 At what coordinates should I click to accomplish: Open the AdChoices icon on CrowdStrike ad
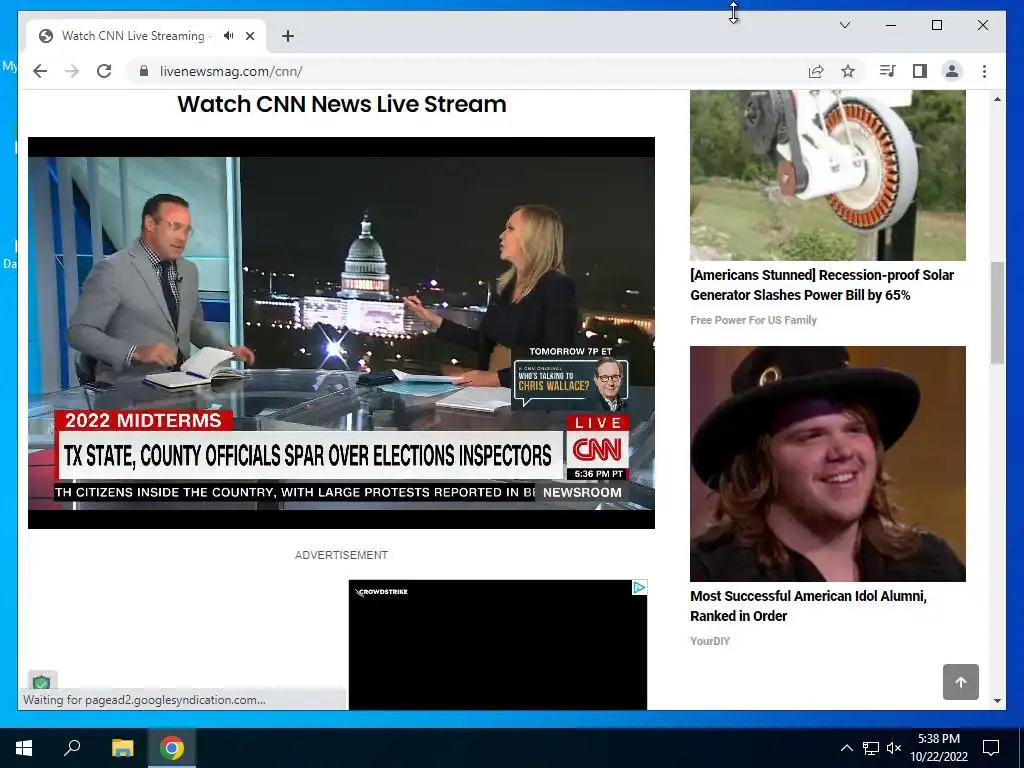[x=639, y=588]
